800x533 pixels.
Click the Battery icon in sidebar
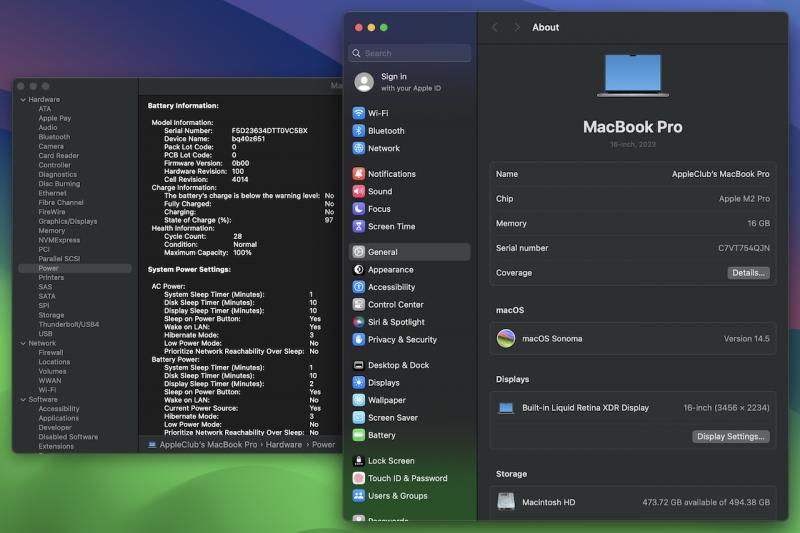[358, 435]
